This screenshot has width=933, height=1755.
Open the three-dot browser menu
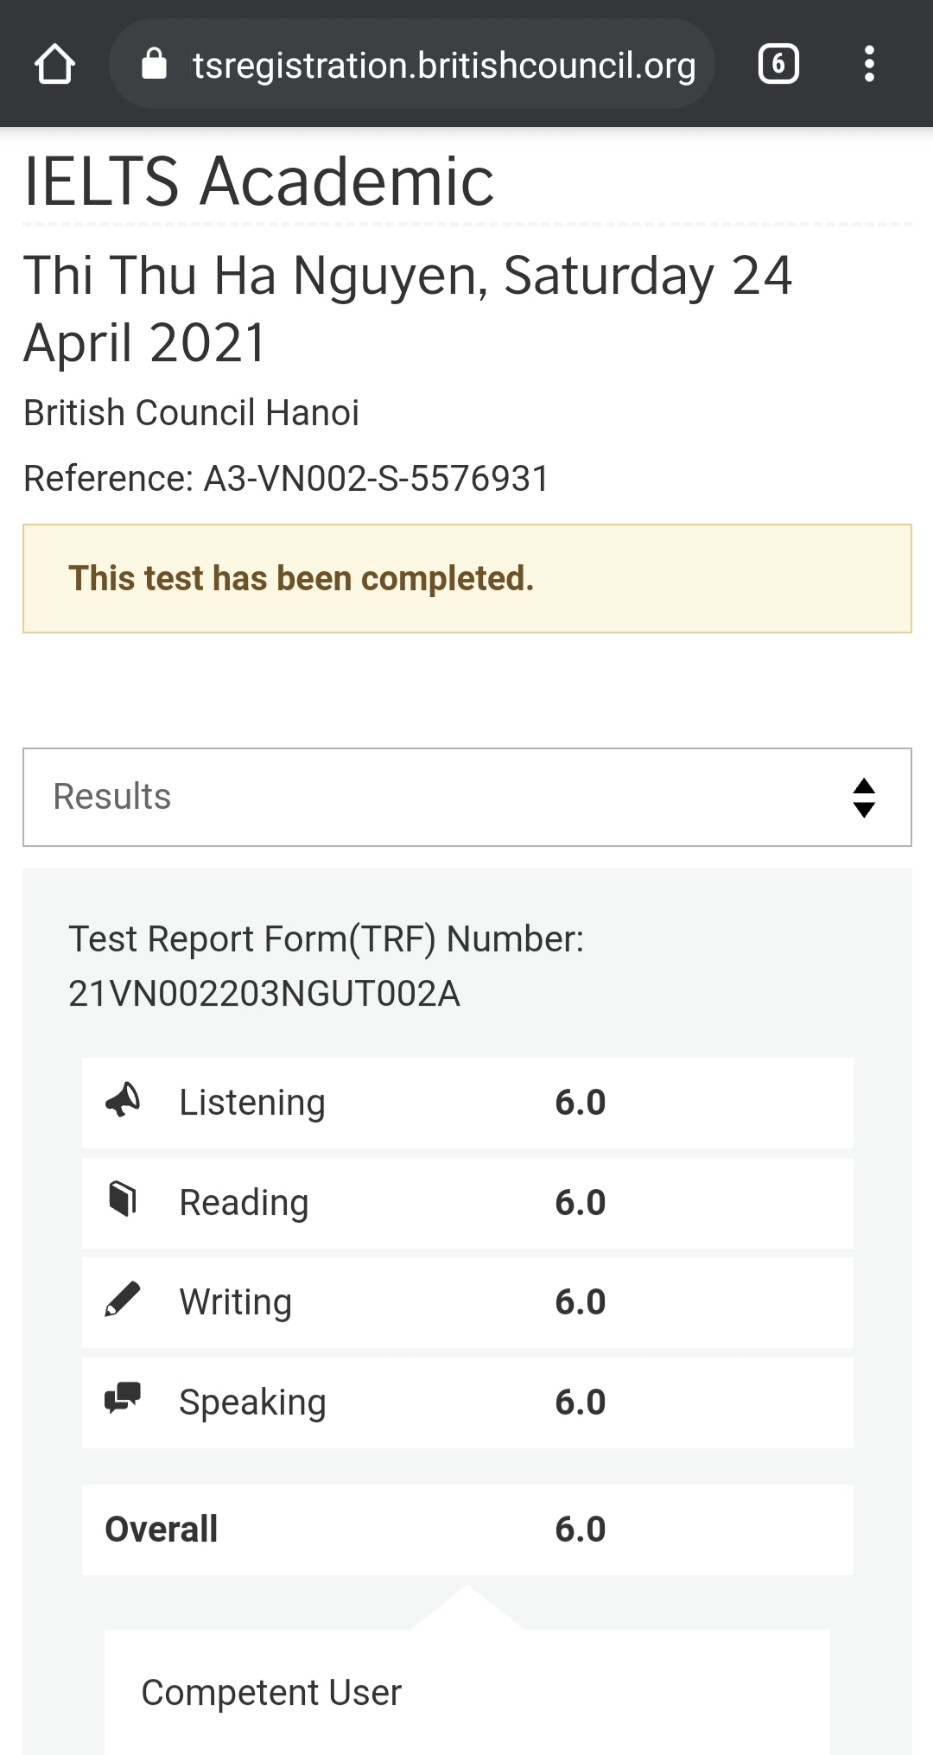(869, 64)
